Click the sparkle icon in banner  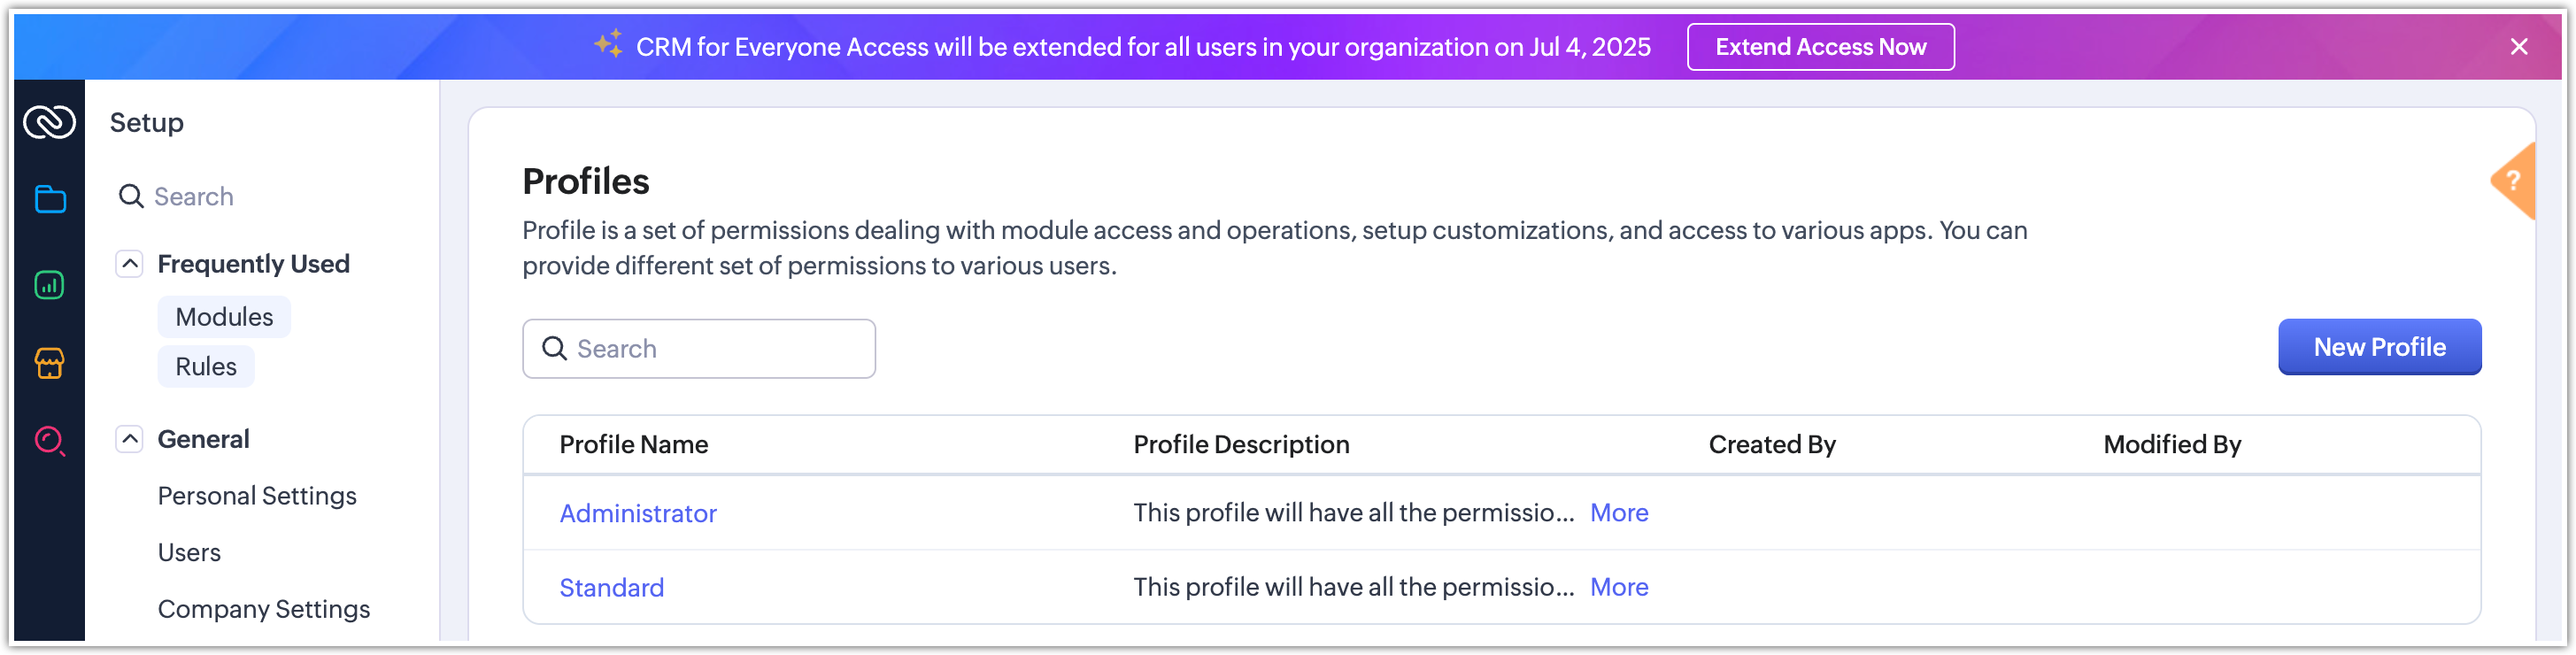click(x=608, y=44)
